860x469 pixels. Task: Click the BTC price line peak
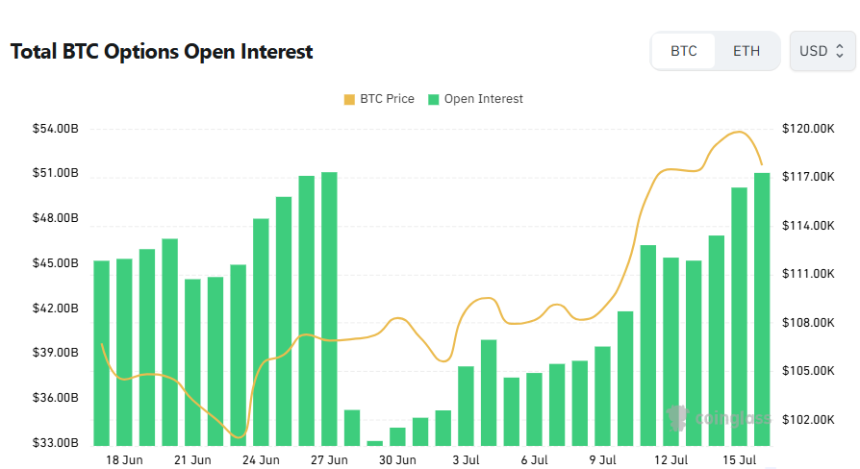point(739,132)
